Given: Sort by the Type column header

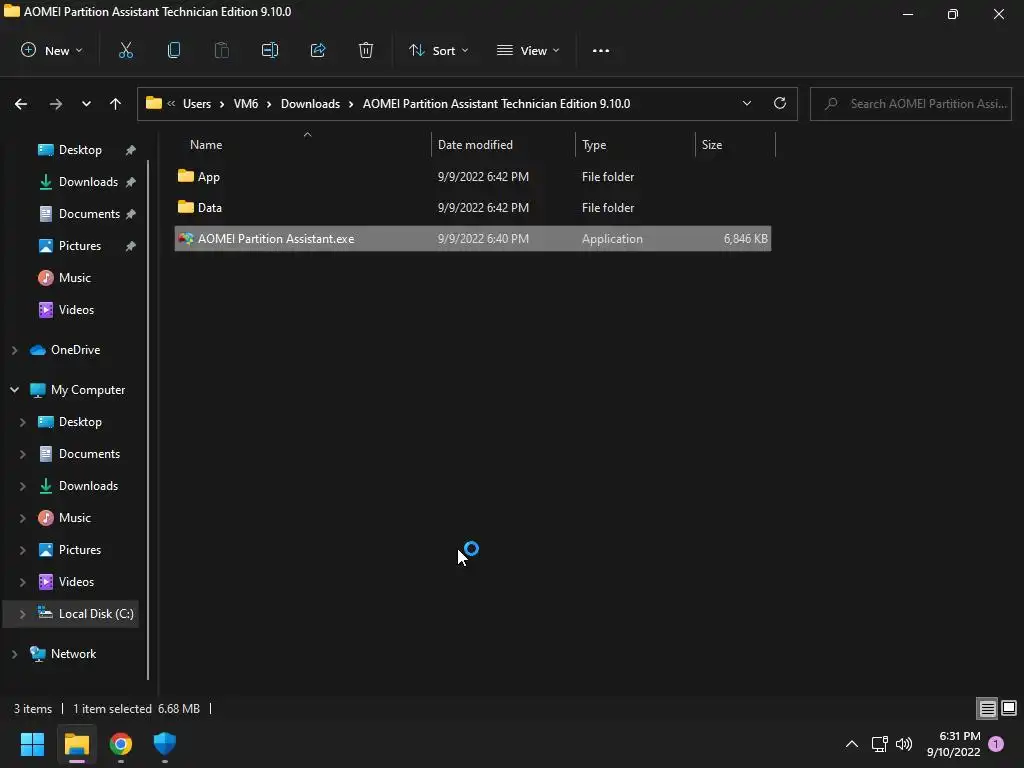Looking at the screenshot, I should coord(594,145).
